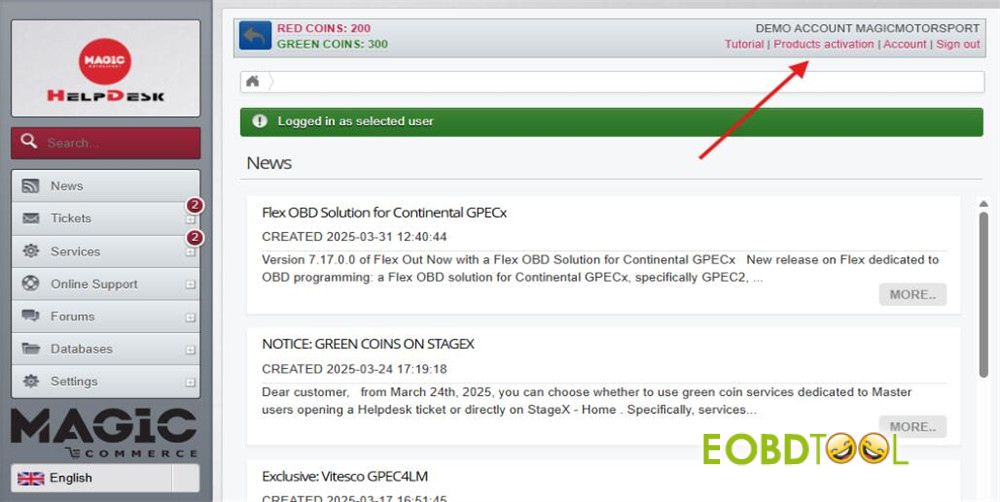Viewport: 1000px width, 502px height.
Task: Click the info icon in green alert
Action: (x=259, y=121)
